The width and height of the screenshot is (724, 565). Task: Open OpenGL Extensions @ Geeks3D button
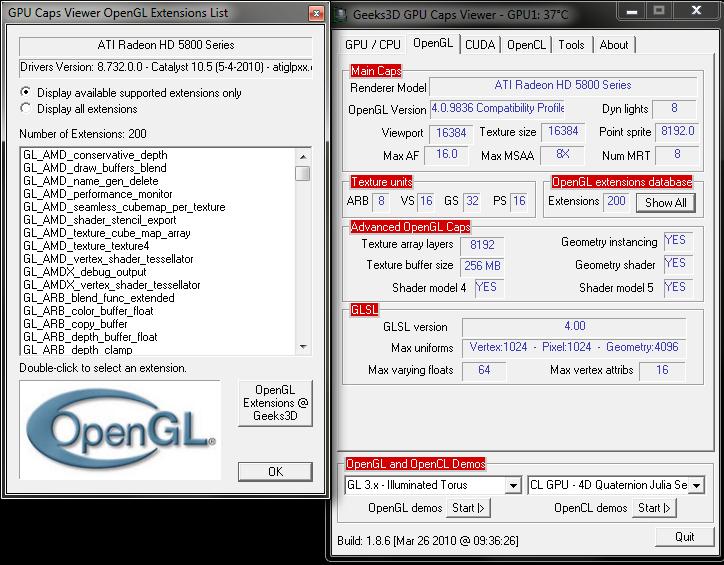275,403
